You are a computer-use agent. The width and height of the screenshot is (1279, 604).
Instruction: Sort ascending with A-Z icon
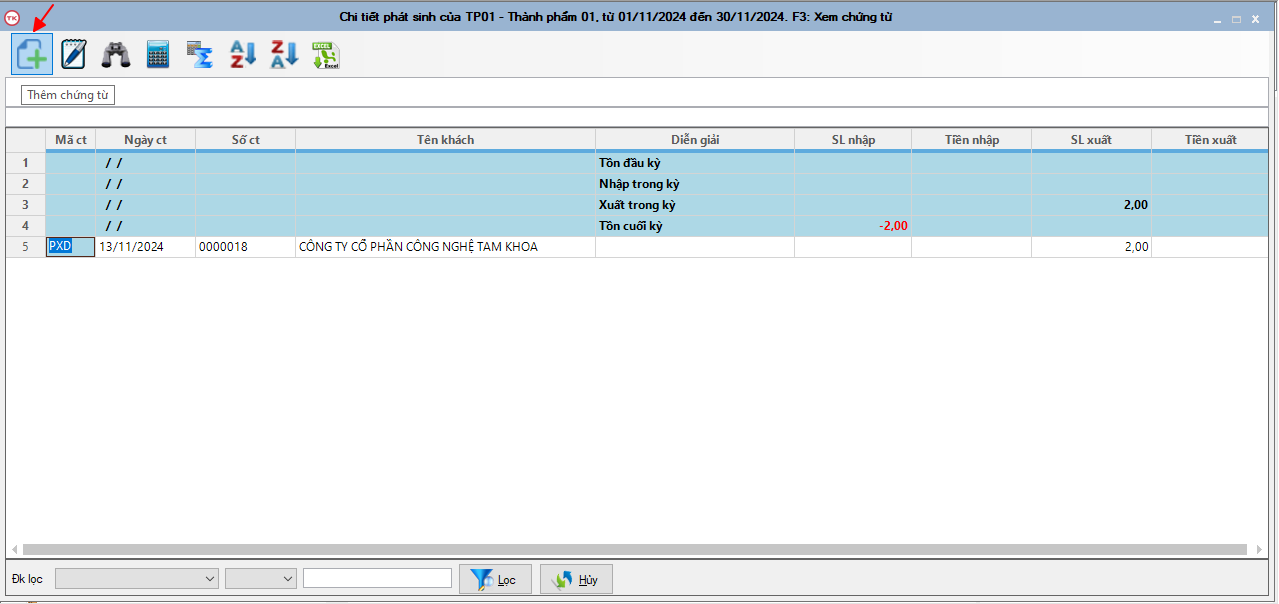coord(243,55)
